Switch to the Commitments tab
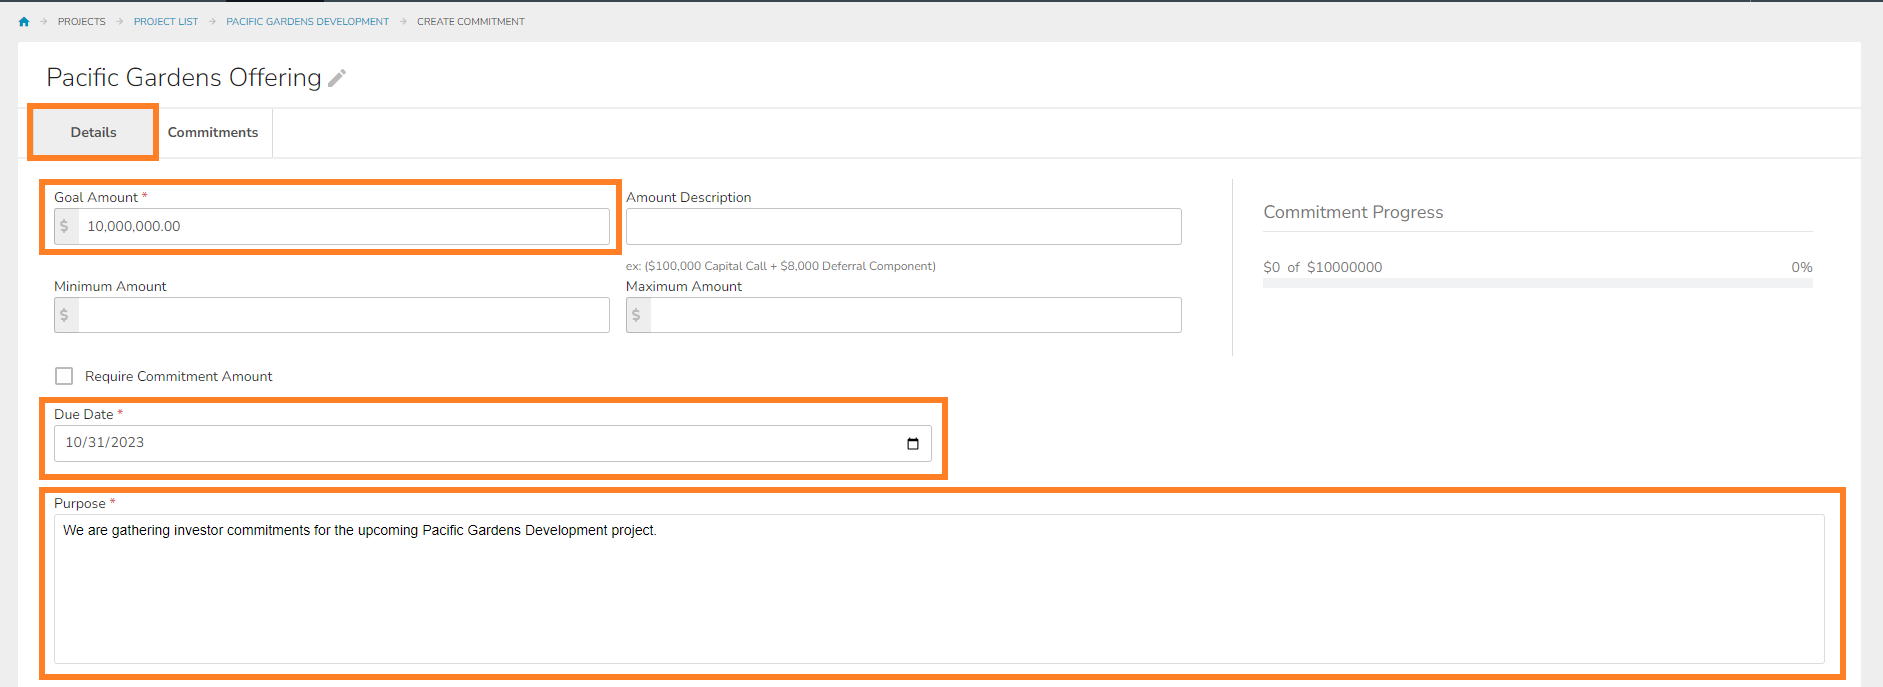Viewport: 1883px width, 687px height. tap(213, 132)
